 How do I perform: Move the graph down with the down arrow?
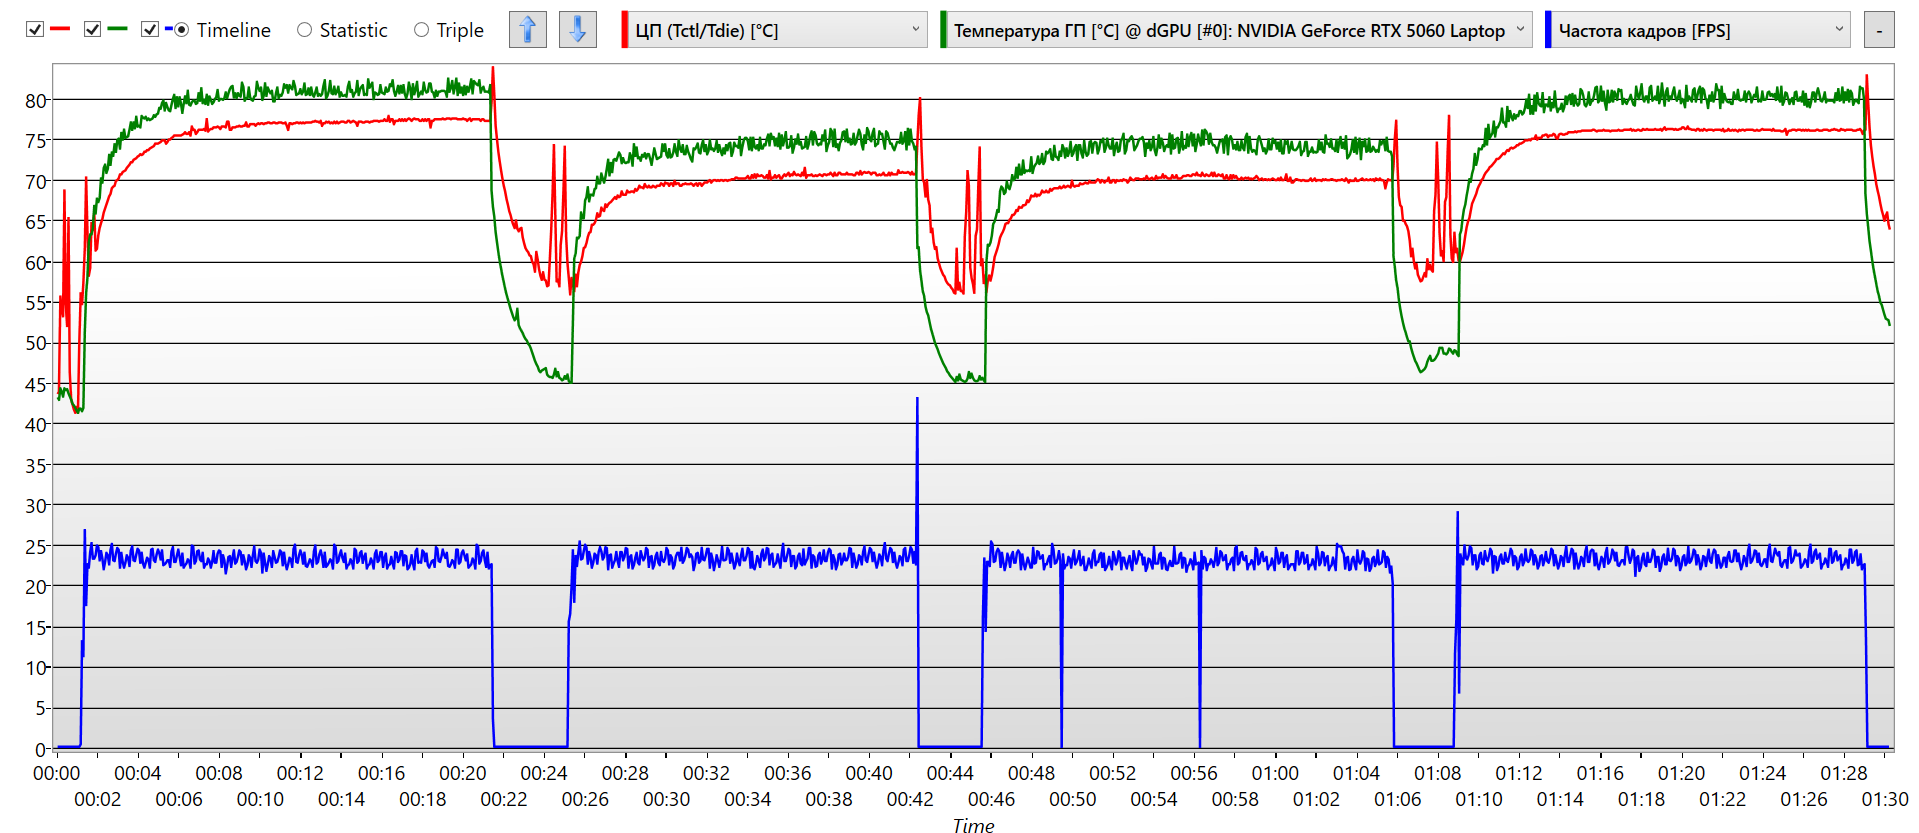[x=578, y=30]
